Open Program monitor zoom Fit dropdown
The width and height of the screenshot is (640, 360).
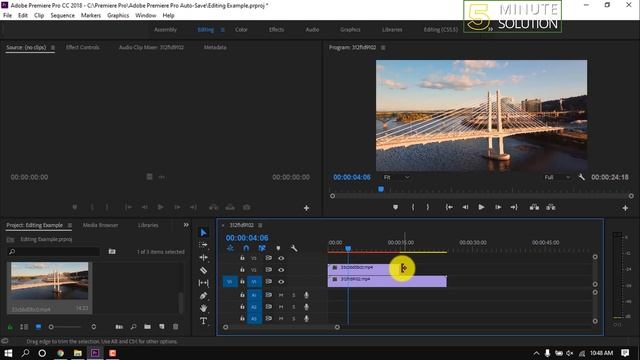[x=396, y=177]
